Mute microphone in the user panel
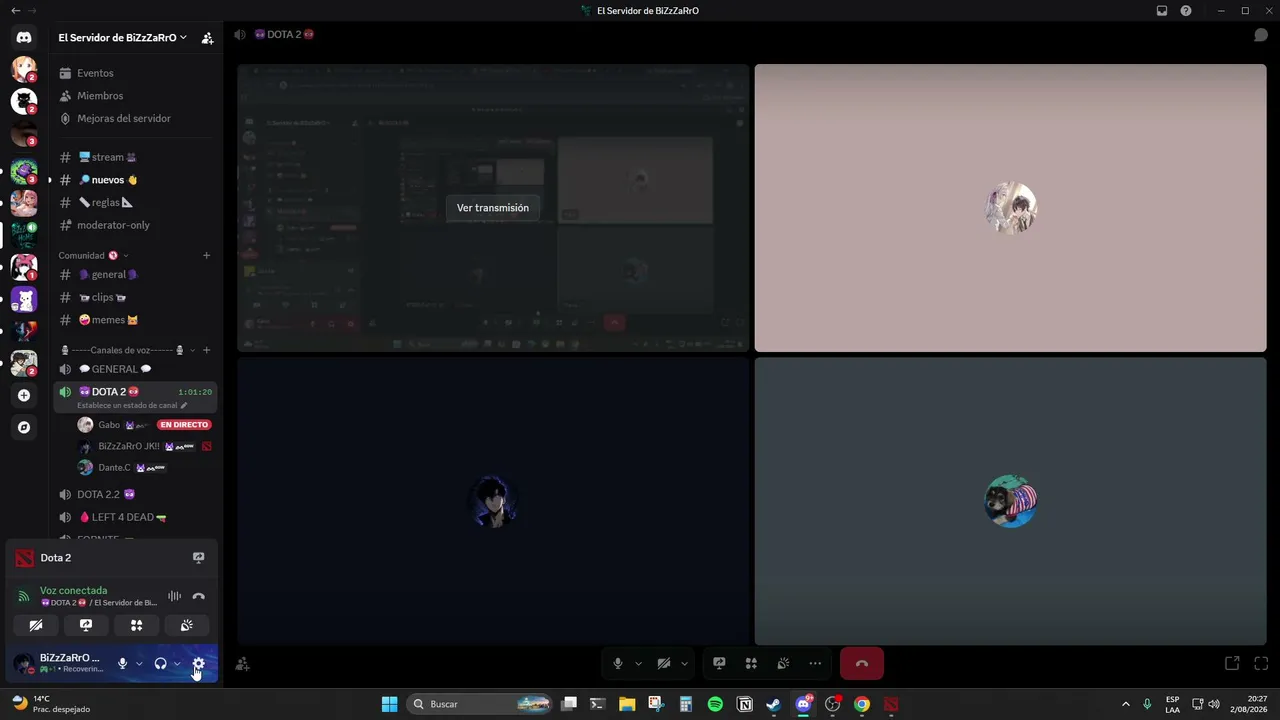 (123, 663)
